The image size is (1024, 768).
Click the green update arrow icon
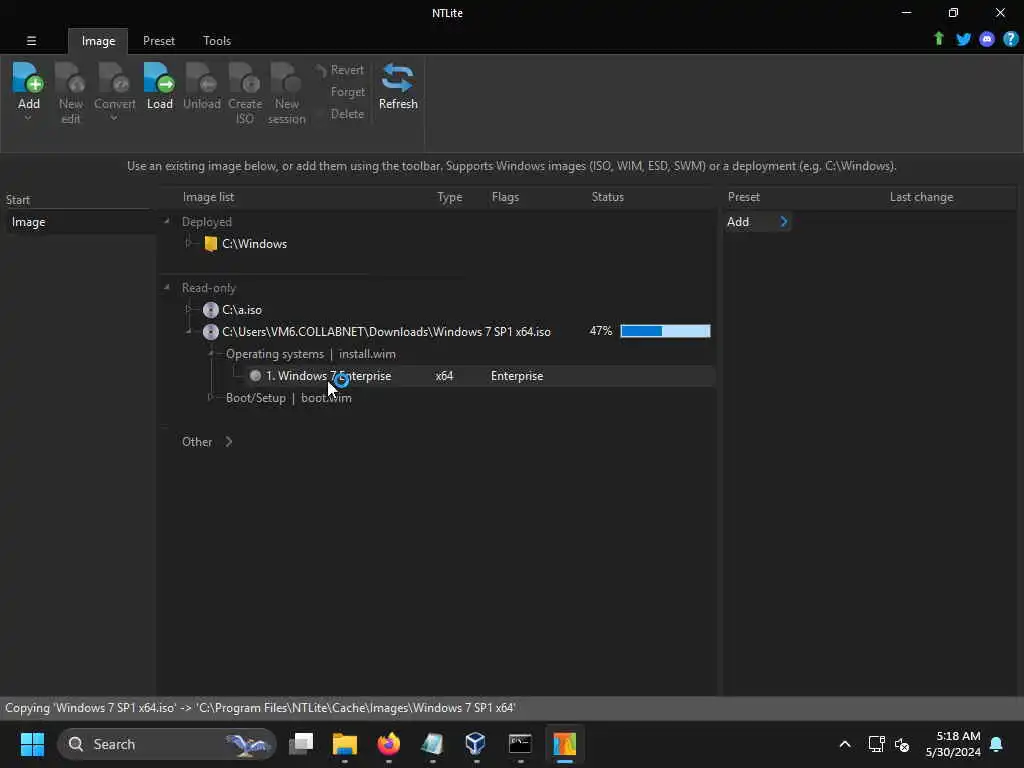[939, 39]
